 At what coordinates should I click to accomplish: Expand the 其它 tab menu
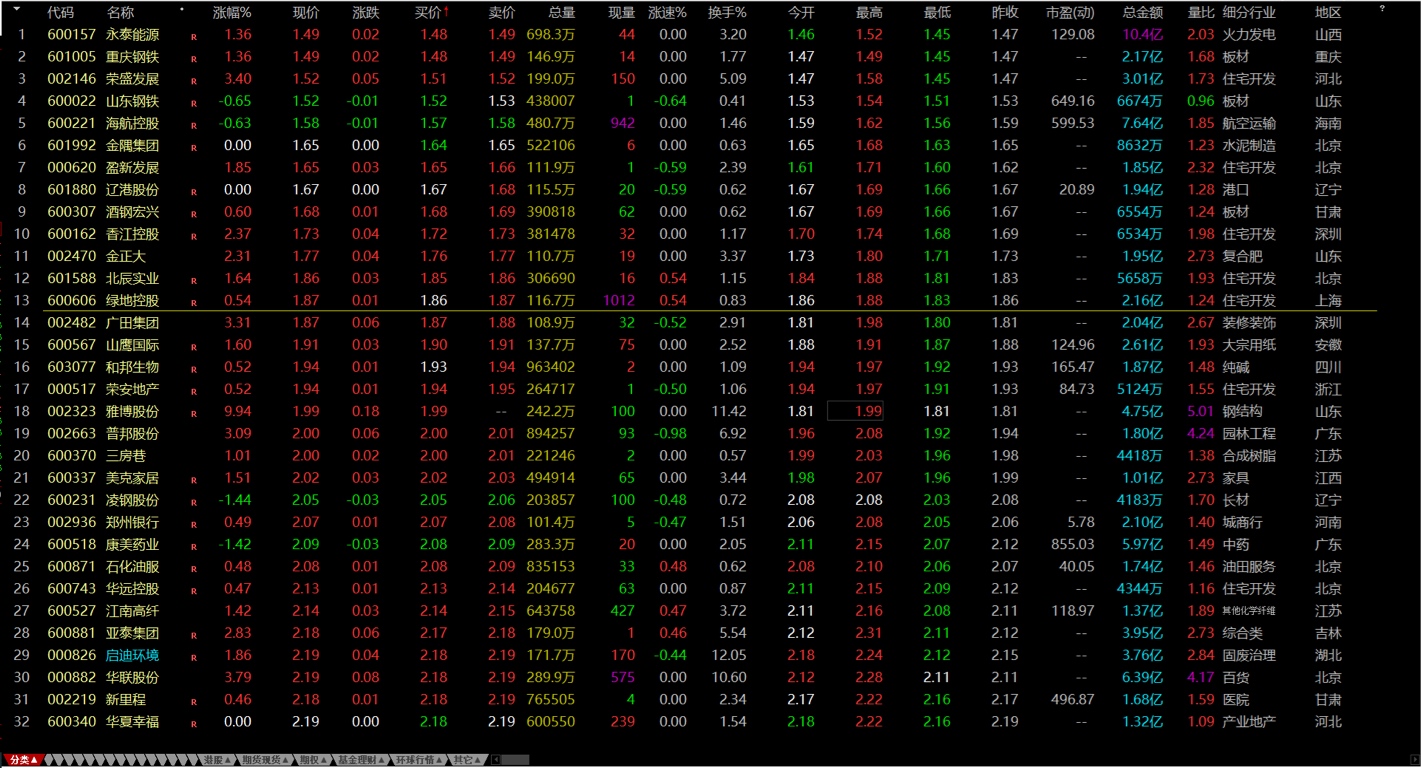coord(466,760)
